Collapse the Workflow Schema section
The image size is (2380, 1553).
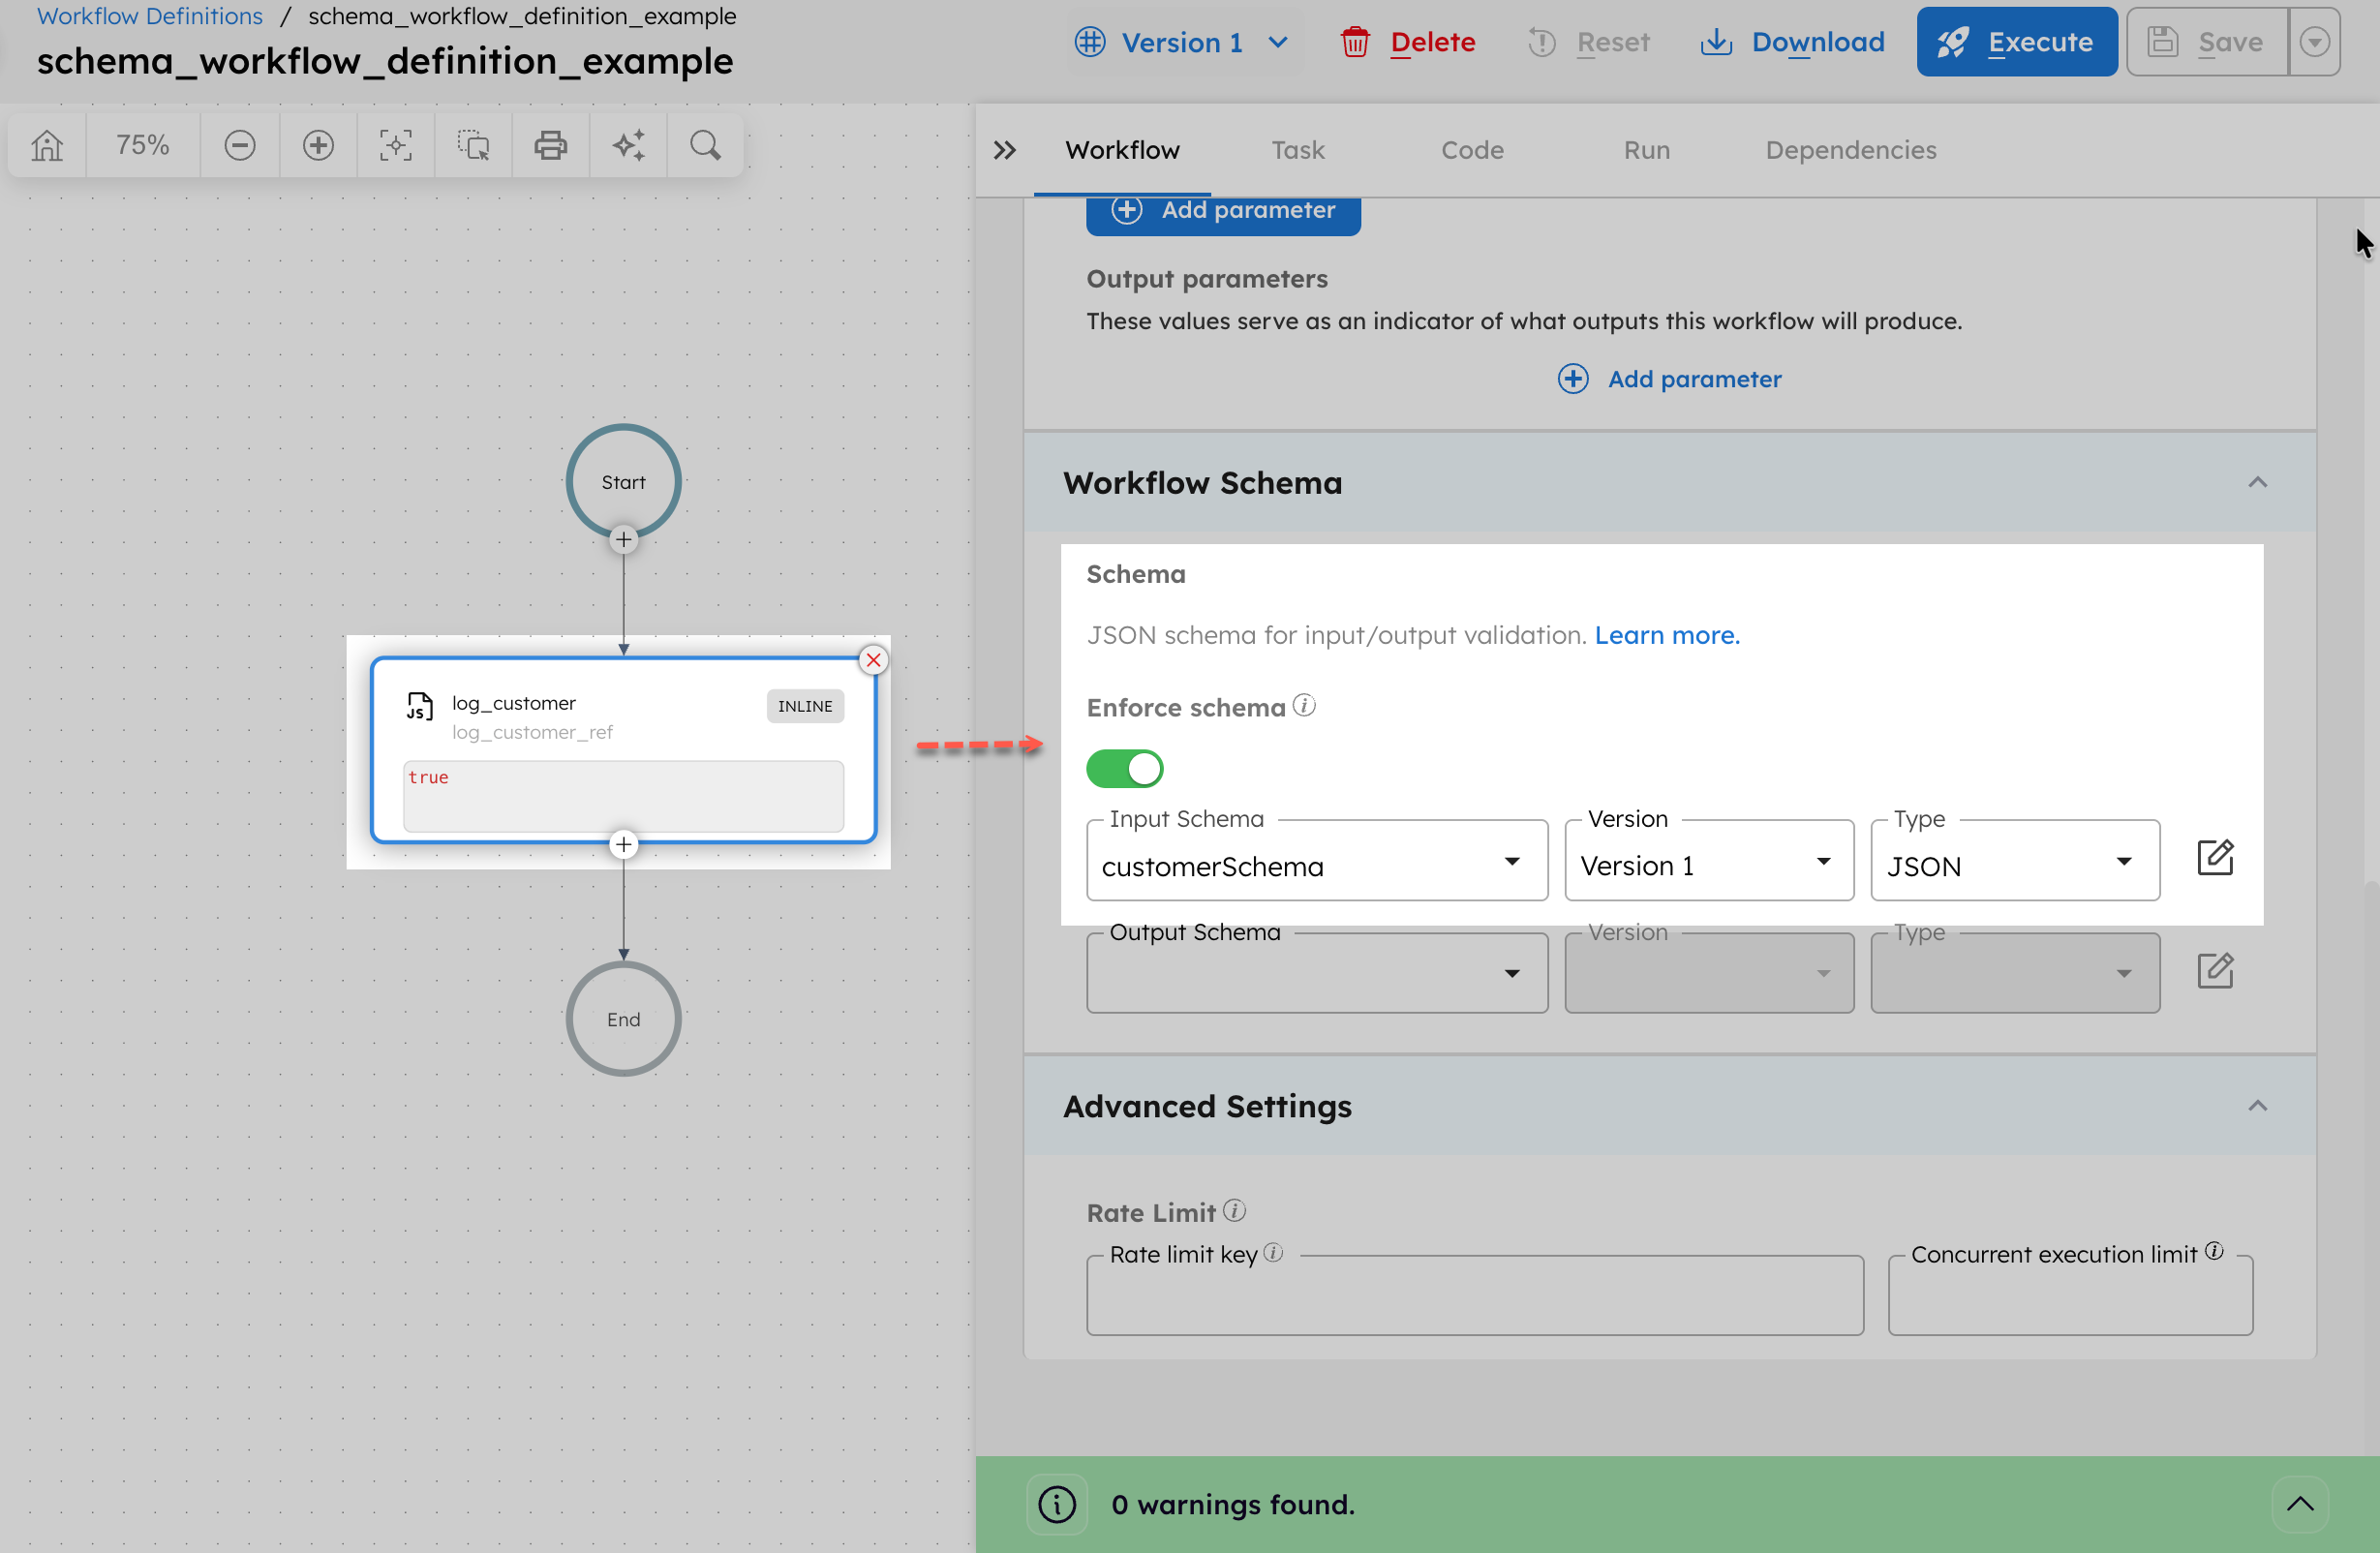(2257, 483)
